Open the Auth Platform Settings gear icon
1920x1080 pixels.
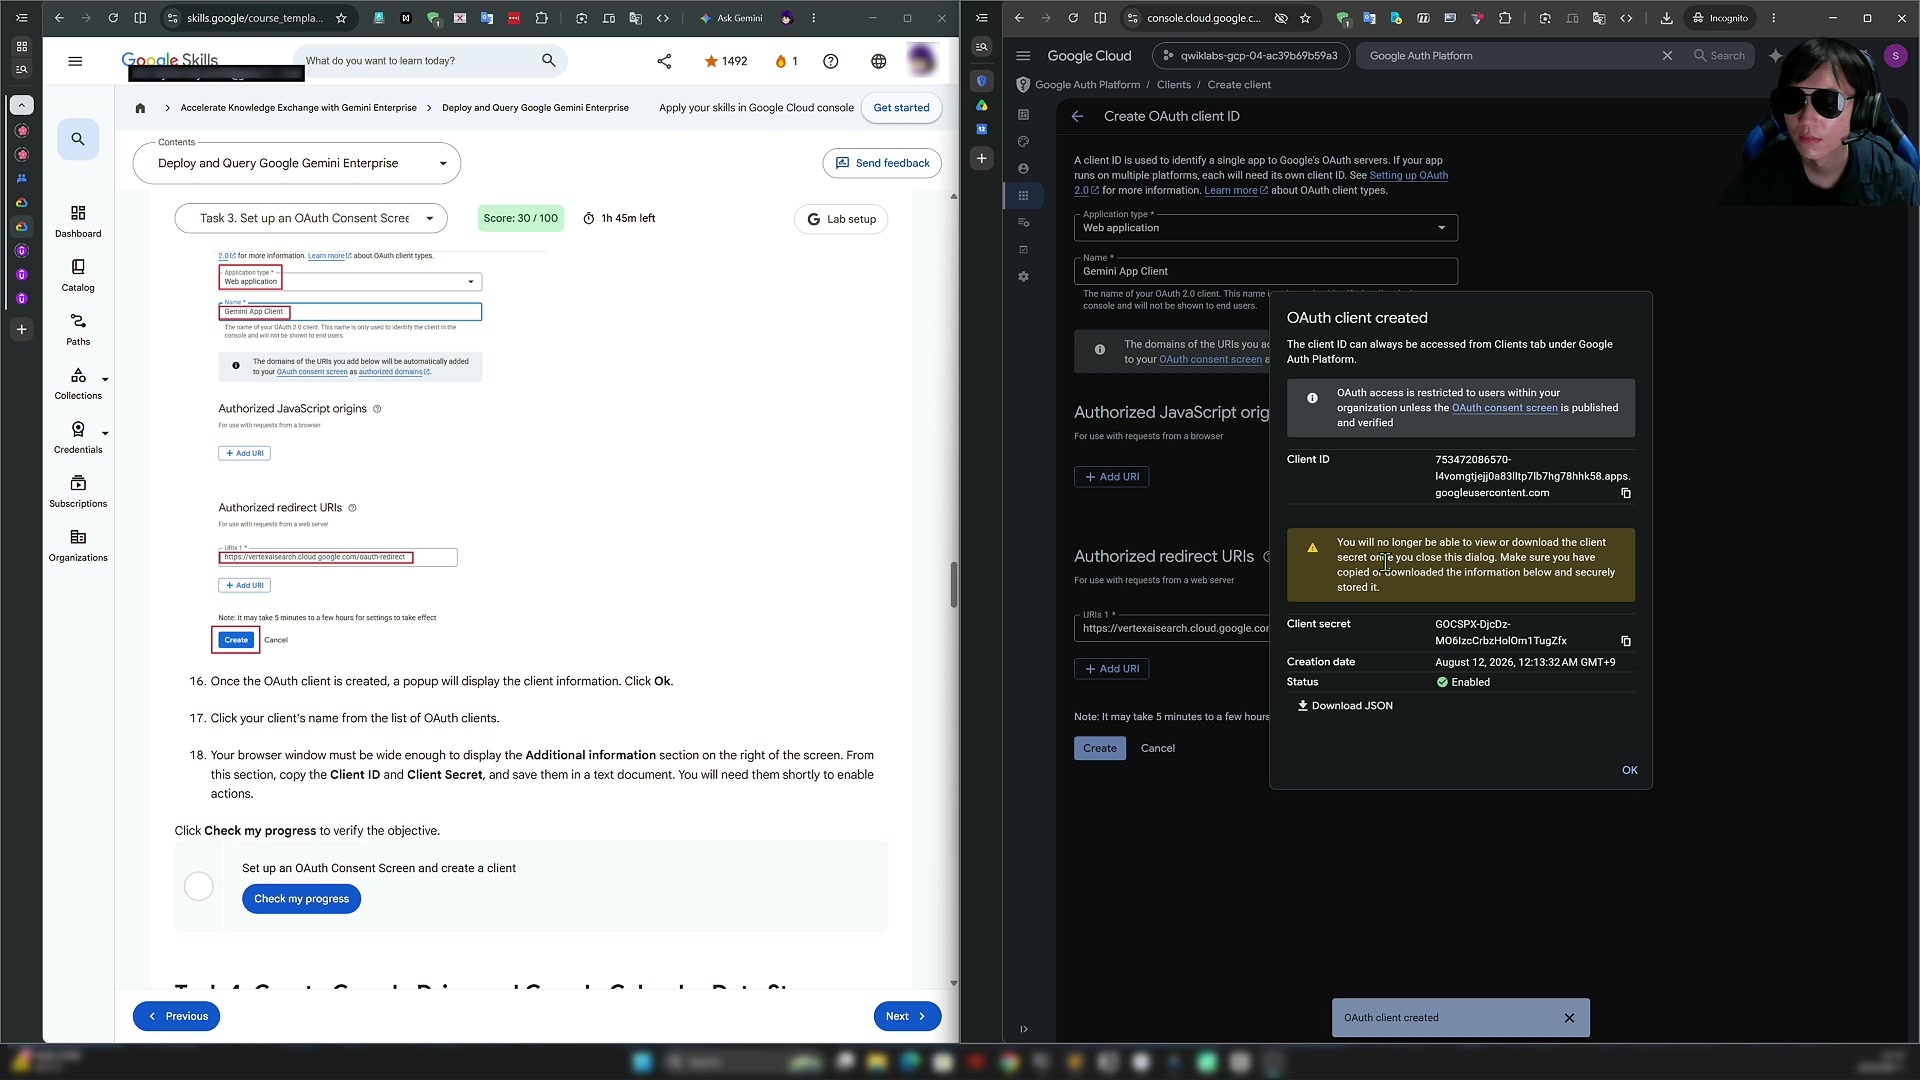[x=1023, y=277]
